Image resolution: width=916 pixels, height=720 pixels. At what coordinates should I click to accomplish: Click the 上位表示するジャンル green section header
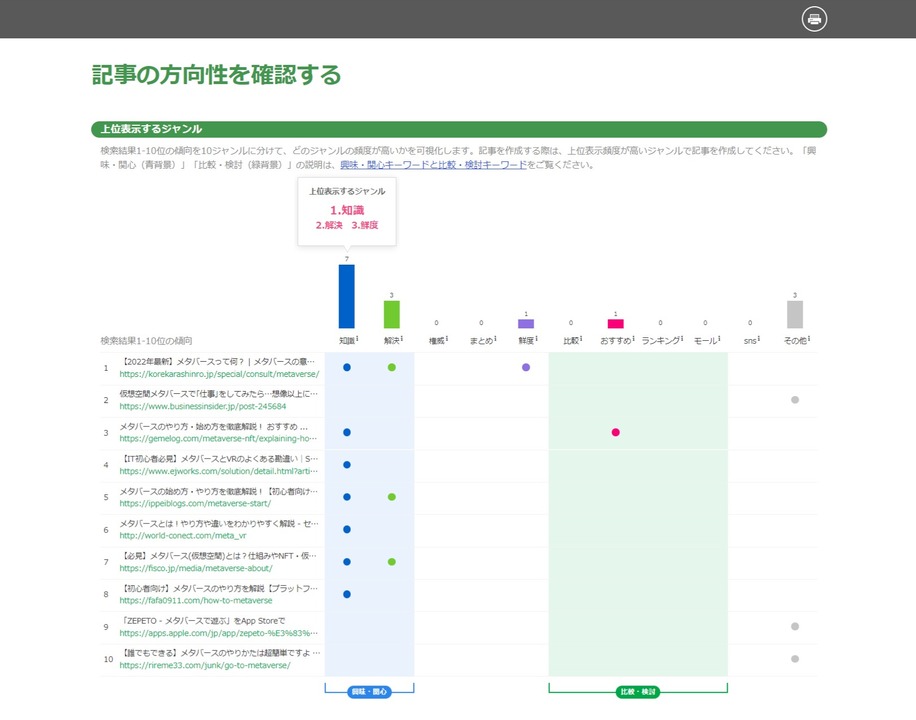459,129
